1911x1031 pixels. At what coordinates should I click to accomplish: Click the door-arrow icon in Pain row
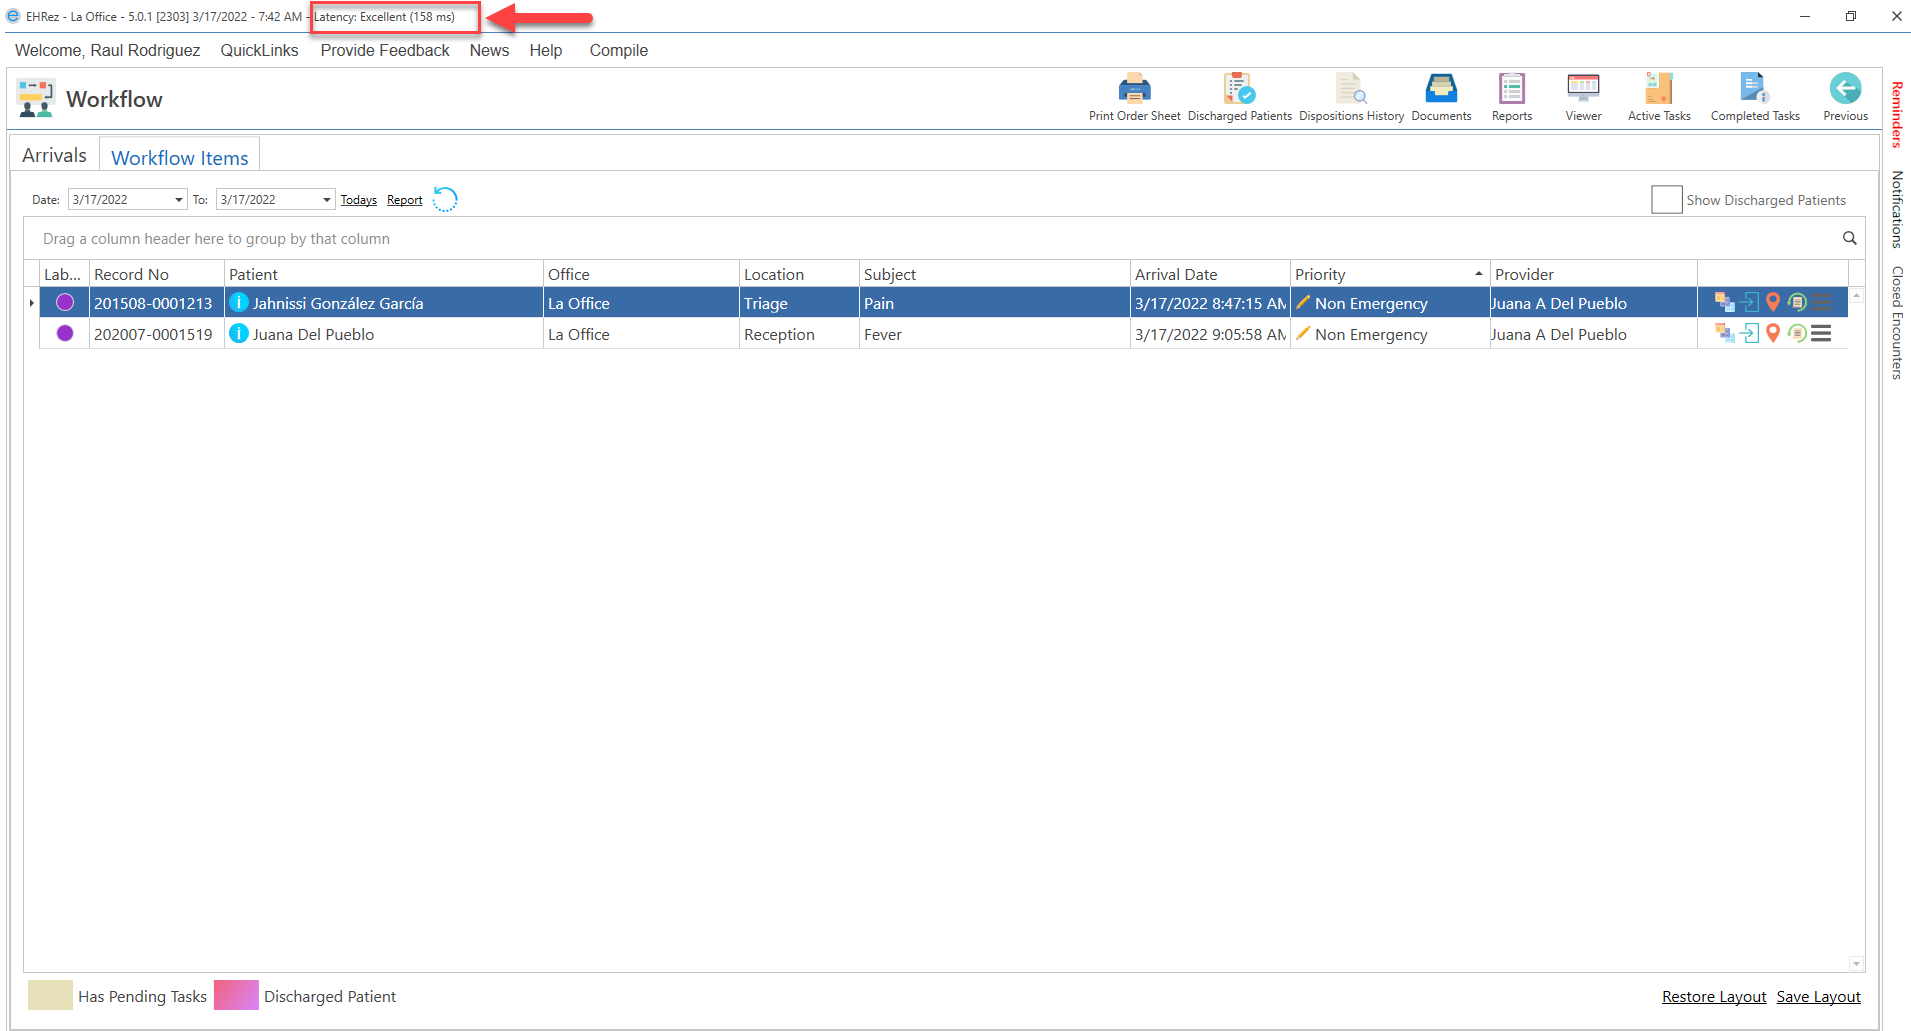[1749, 302]
